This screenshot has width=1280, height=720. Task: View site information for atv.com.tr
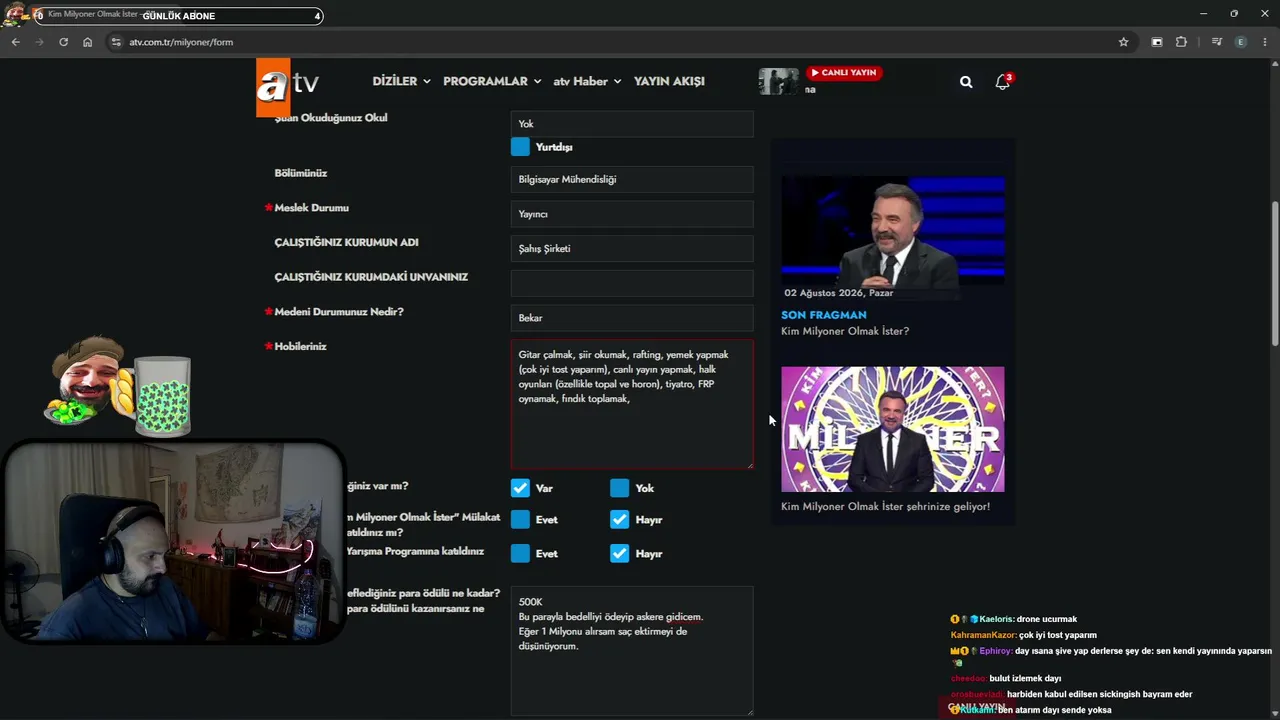[x=116, y=42]
